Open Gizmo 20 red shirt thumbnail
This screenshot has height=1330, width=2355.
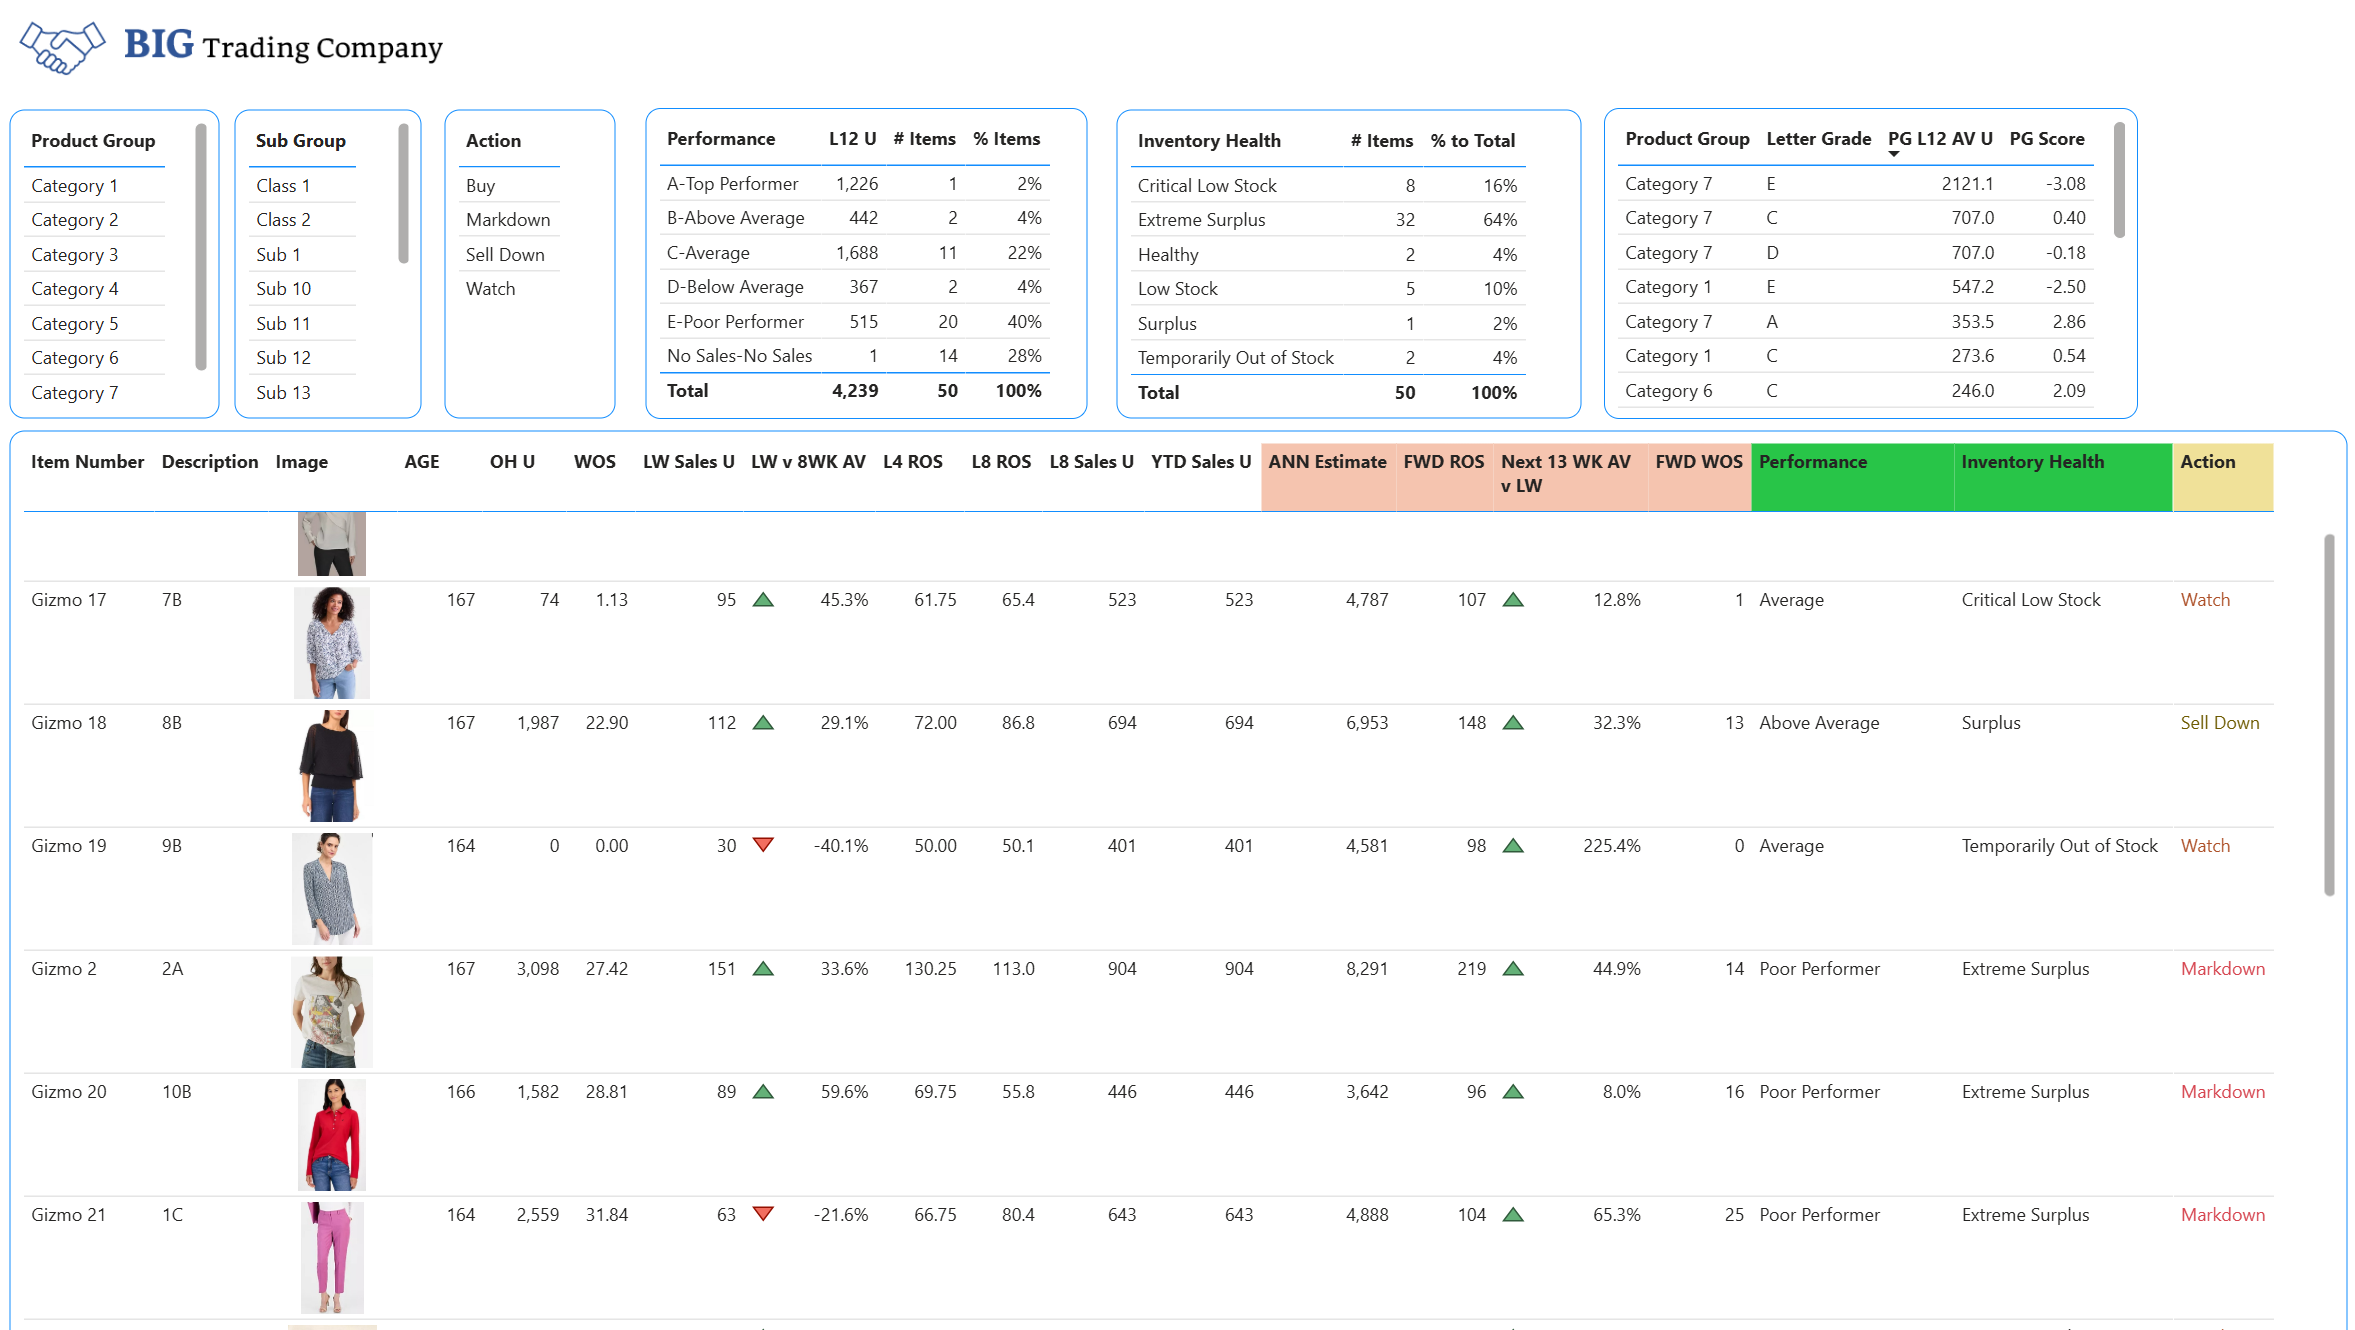[332, 1135]
